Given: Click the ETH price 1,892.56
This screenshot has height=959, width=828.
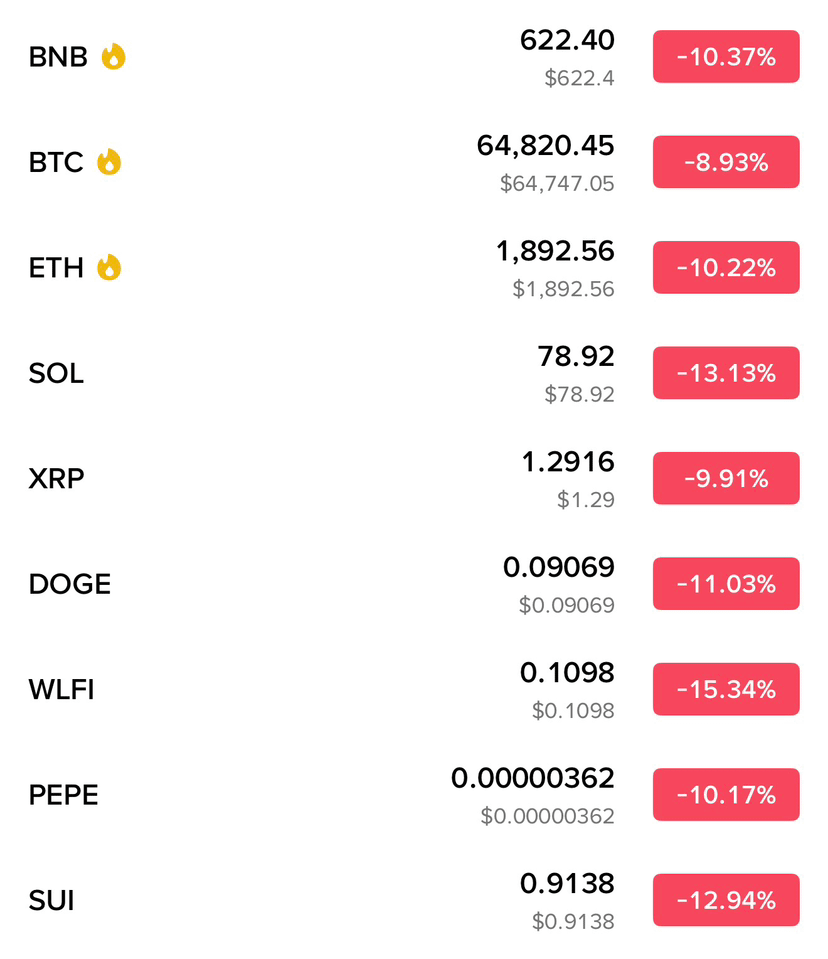Looking at the screenshot, I should [x=555, y=251].
